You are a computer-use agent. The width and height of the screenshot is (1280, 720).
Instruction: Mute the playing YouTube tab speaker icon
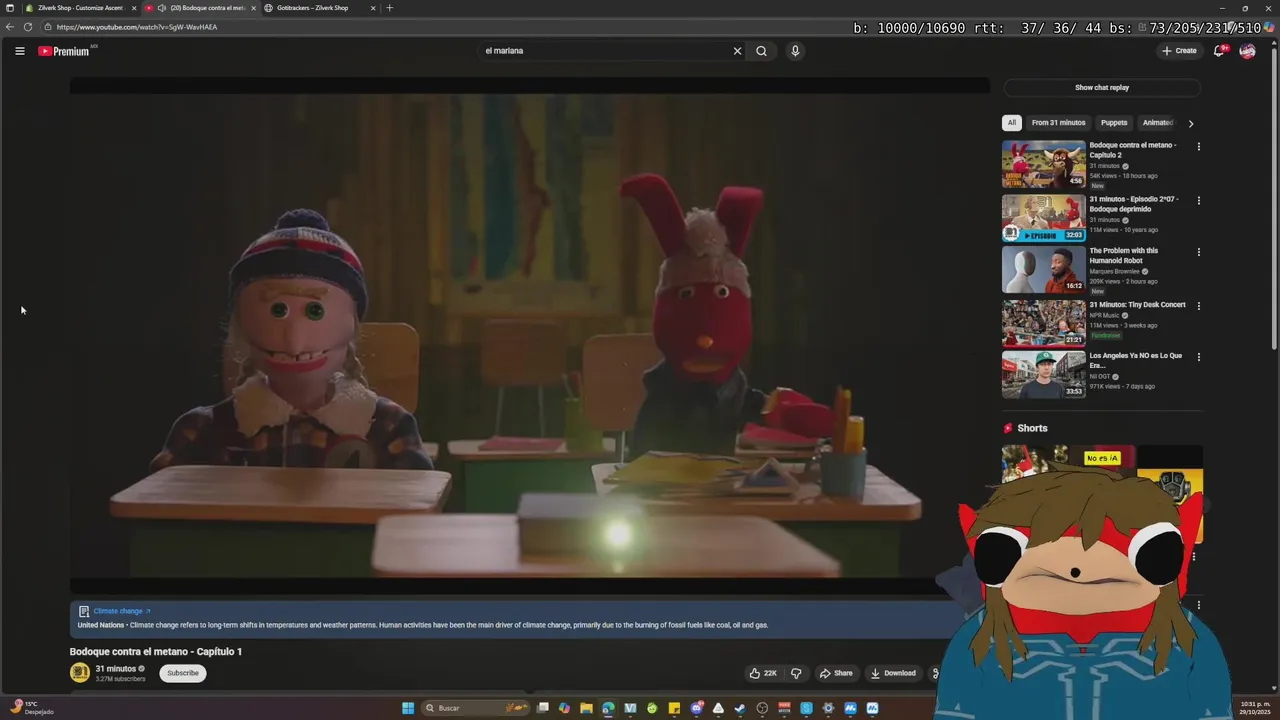[161, 8]
